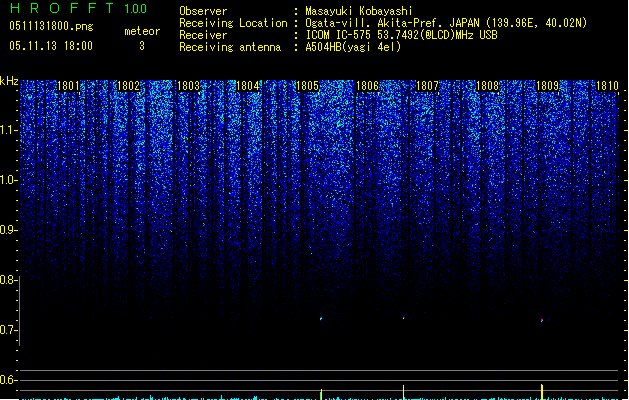Click the 0.6 kHz axis label
This screenshot has width=629, height=400.
coord(8,380)
